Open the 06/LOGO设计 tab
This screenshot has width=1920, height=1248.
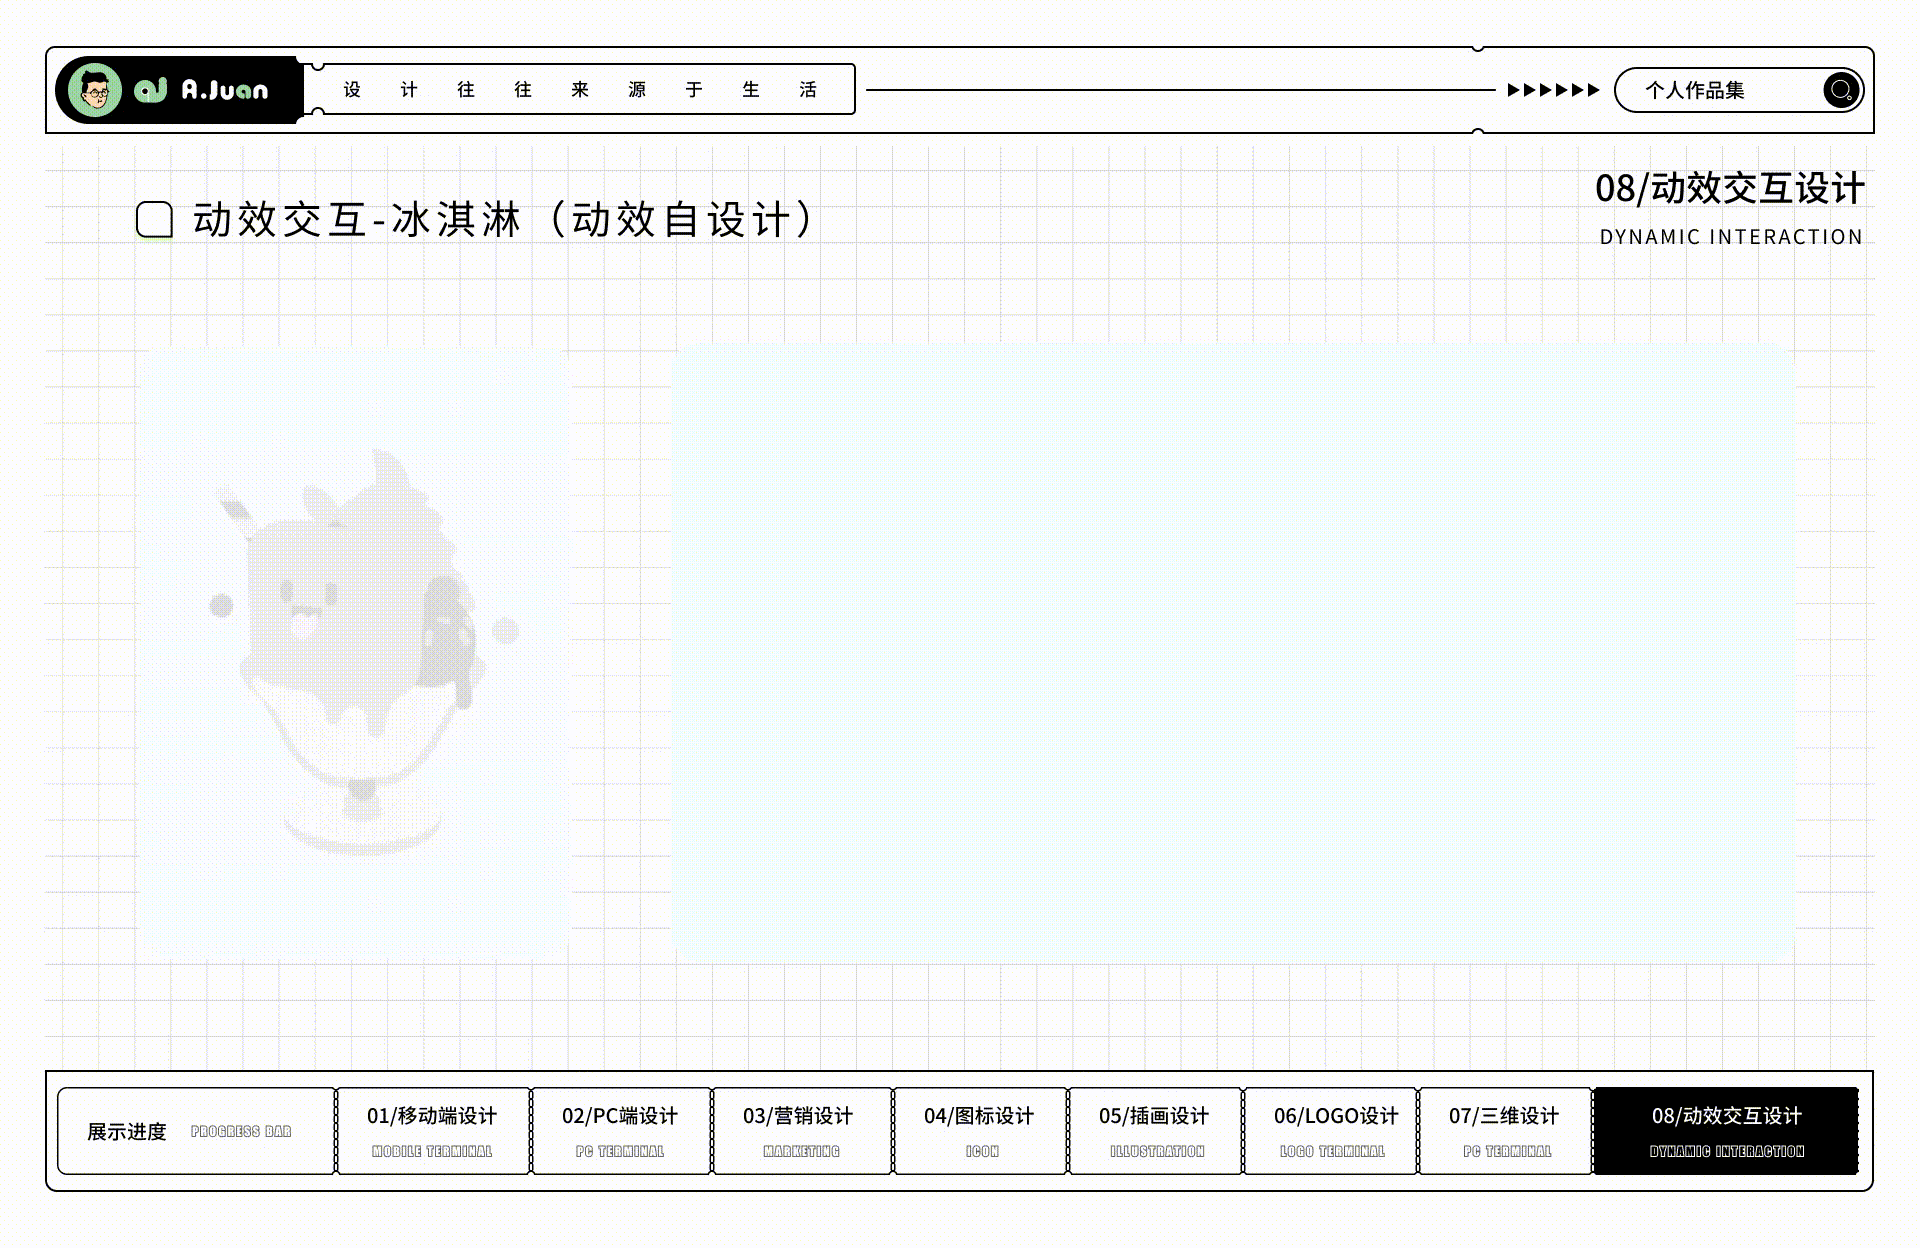tap(1332, 1130)
